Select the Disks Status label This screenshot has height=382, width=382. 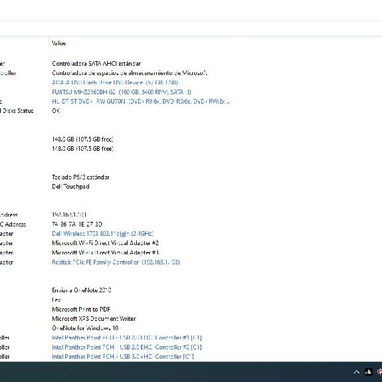tap(17, 110)
